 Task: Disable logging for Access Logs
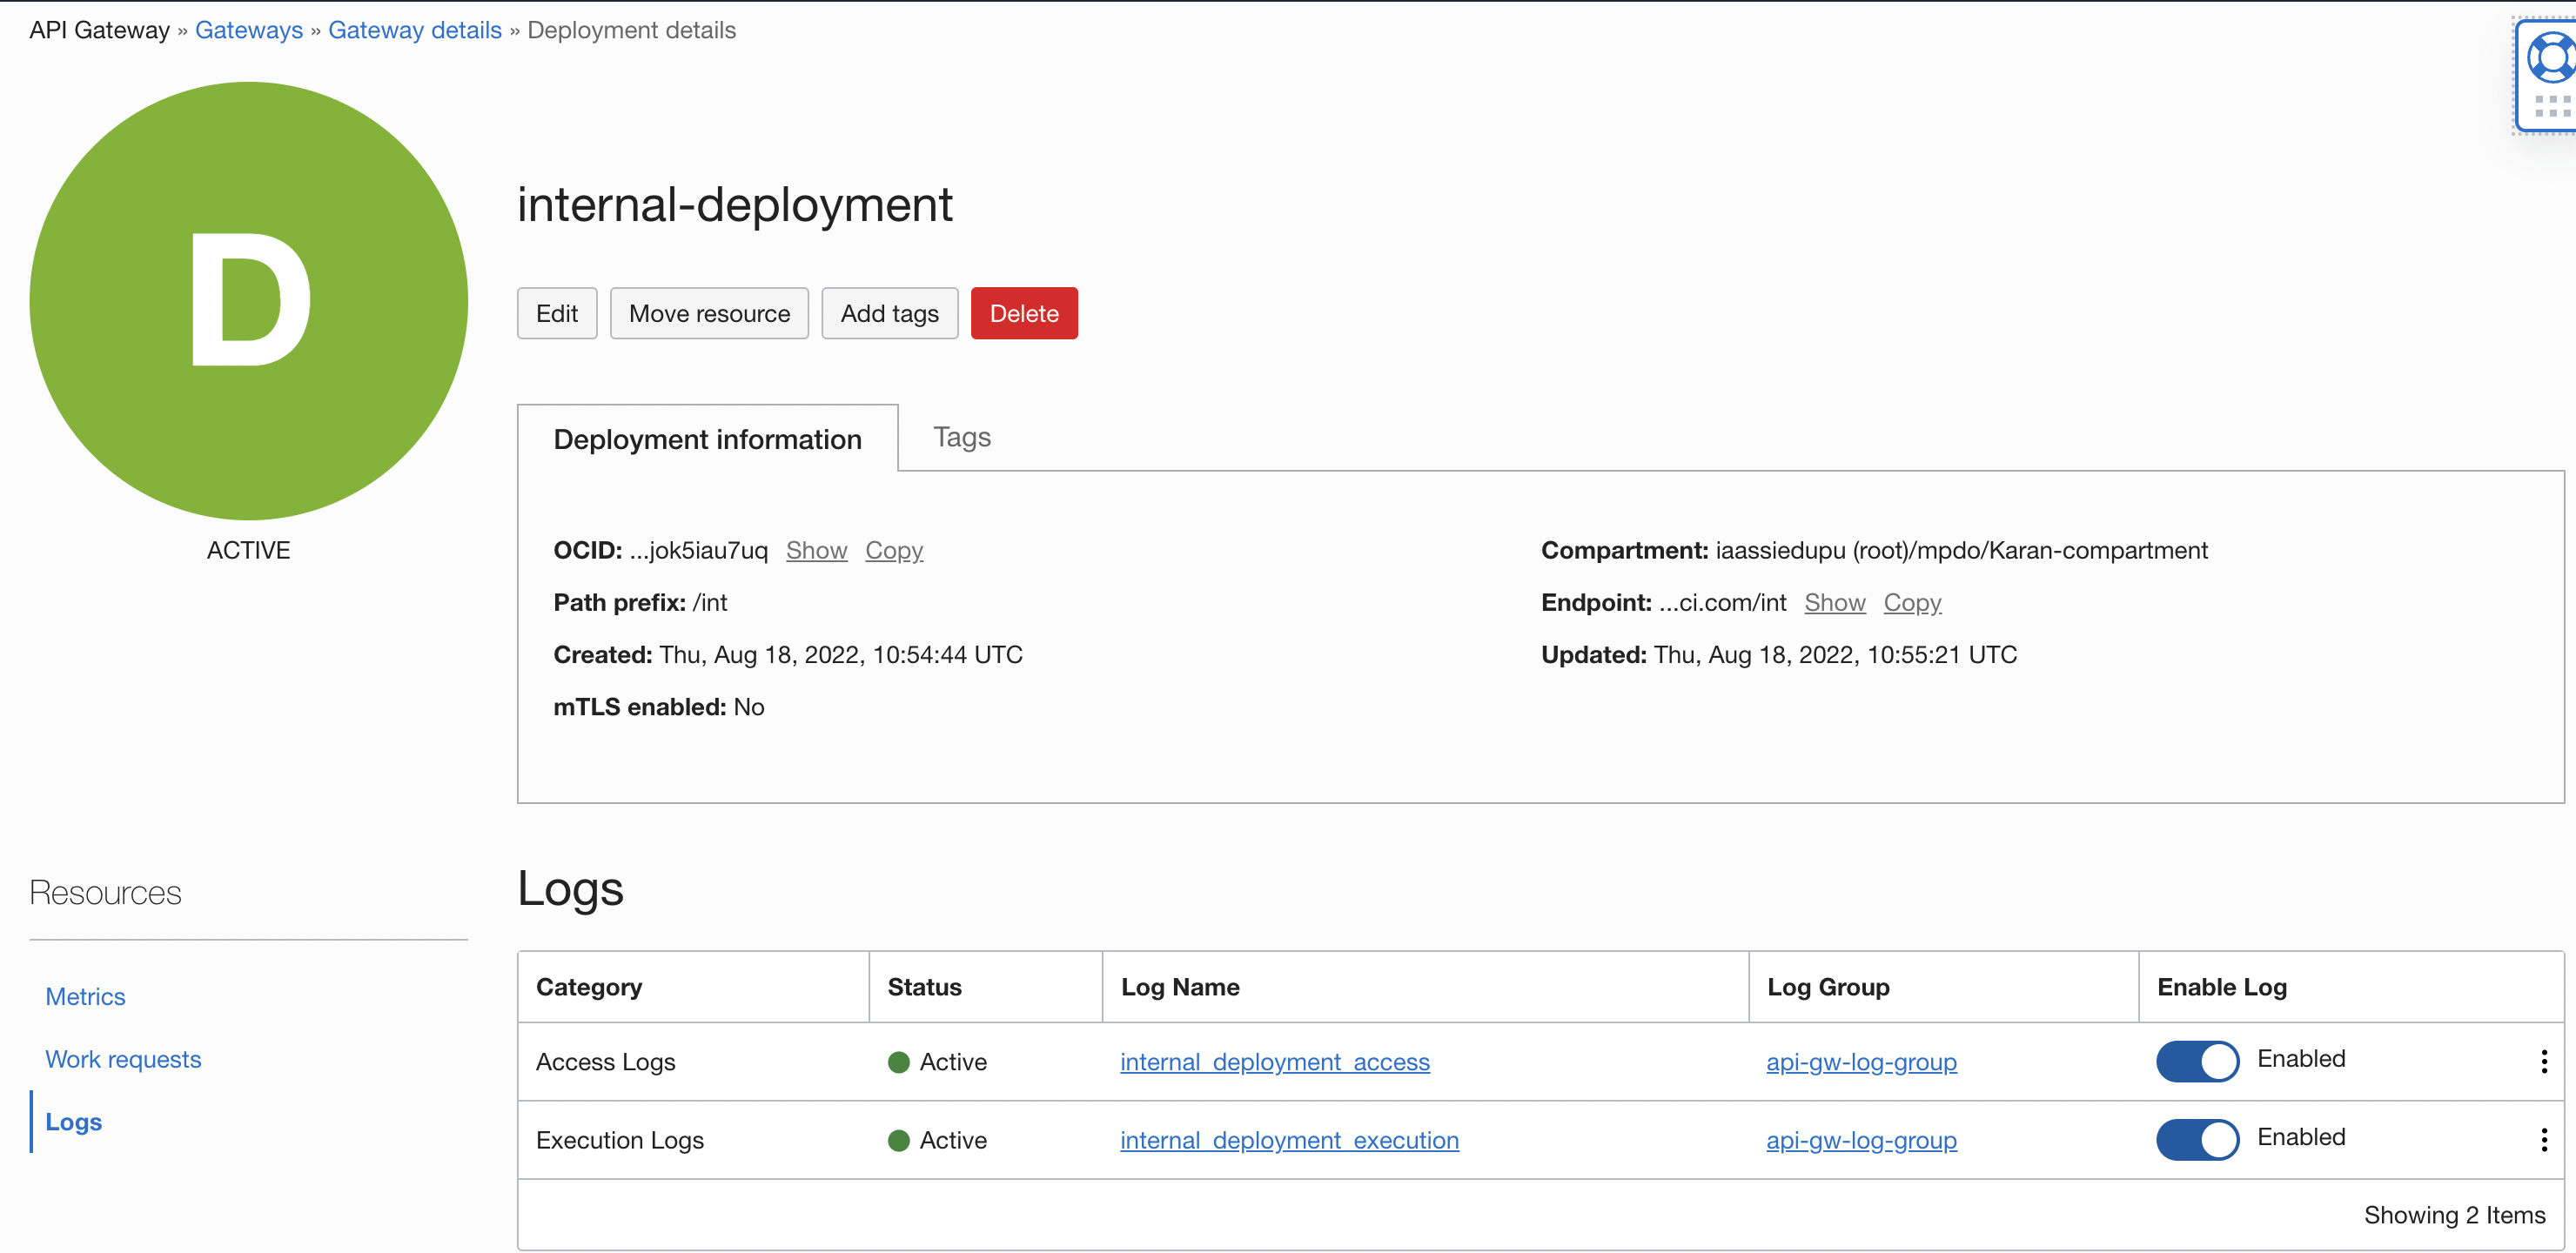click(x=2196, y=1061)
